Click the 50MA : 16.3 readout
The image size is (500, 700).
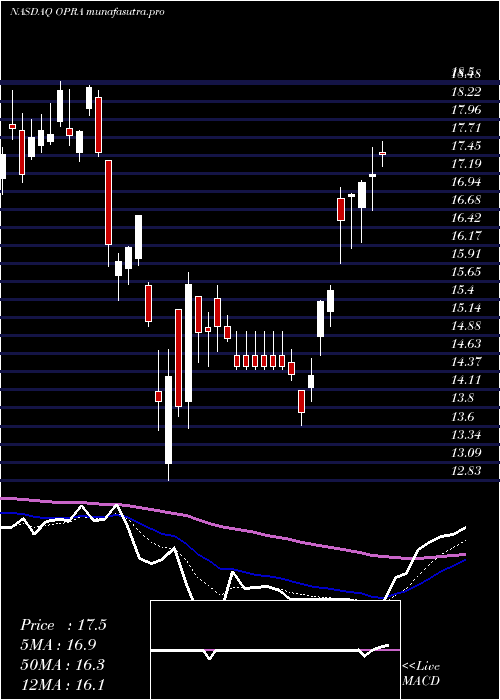coord(62,664)
